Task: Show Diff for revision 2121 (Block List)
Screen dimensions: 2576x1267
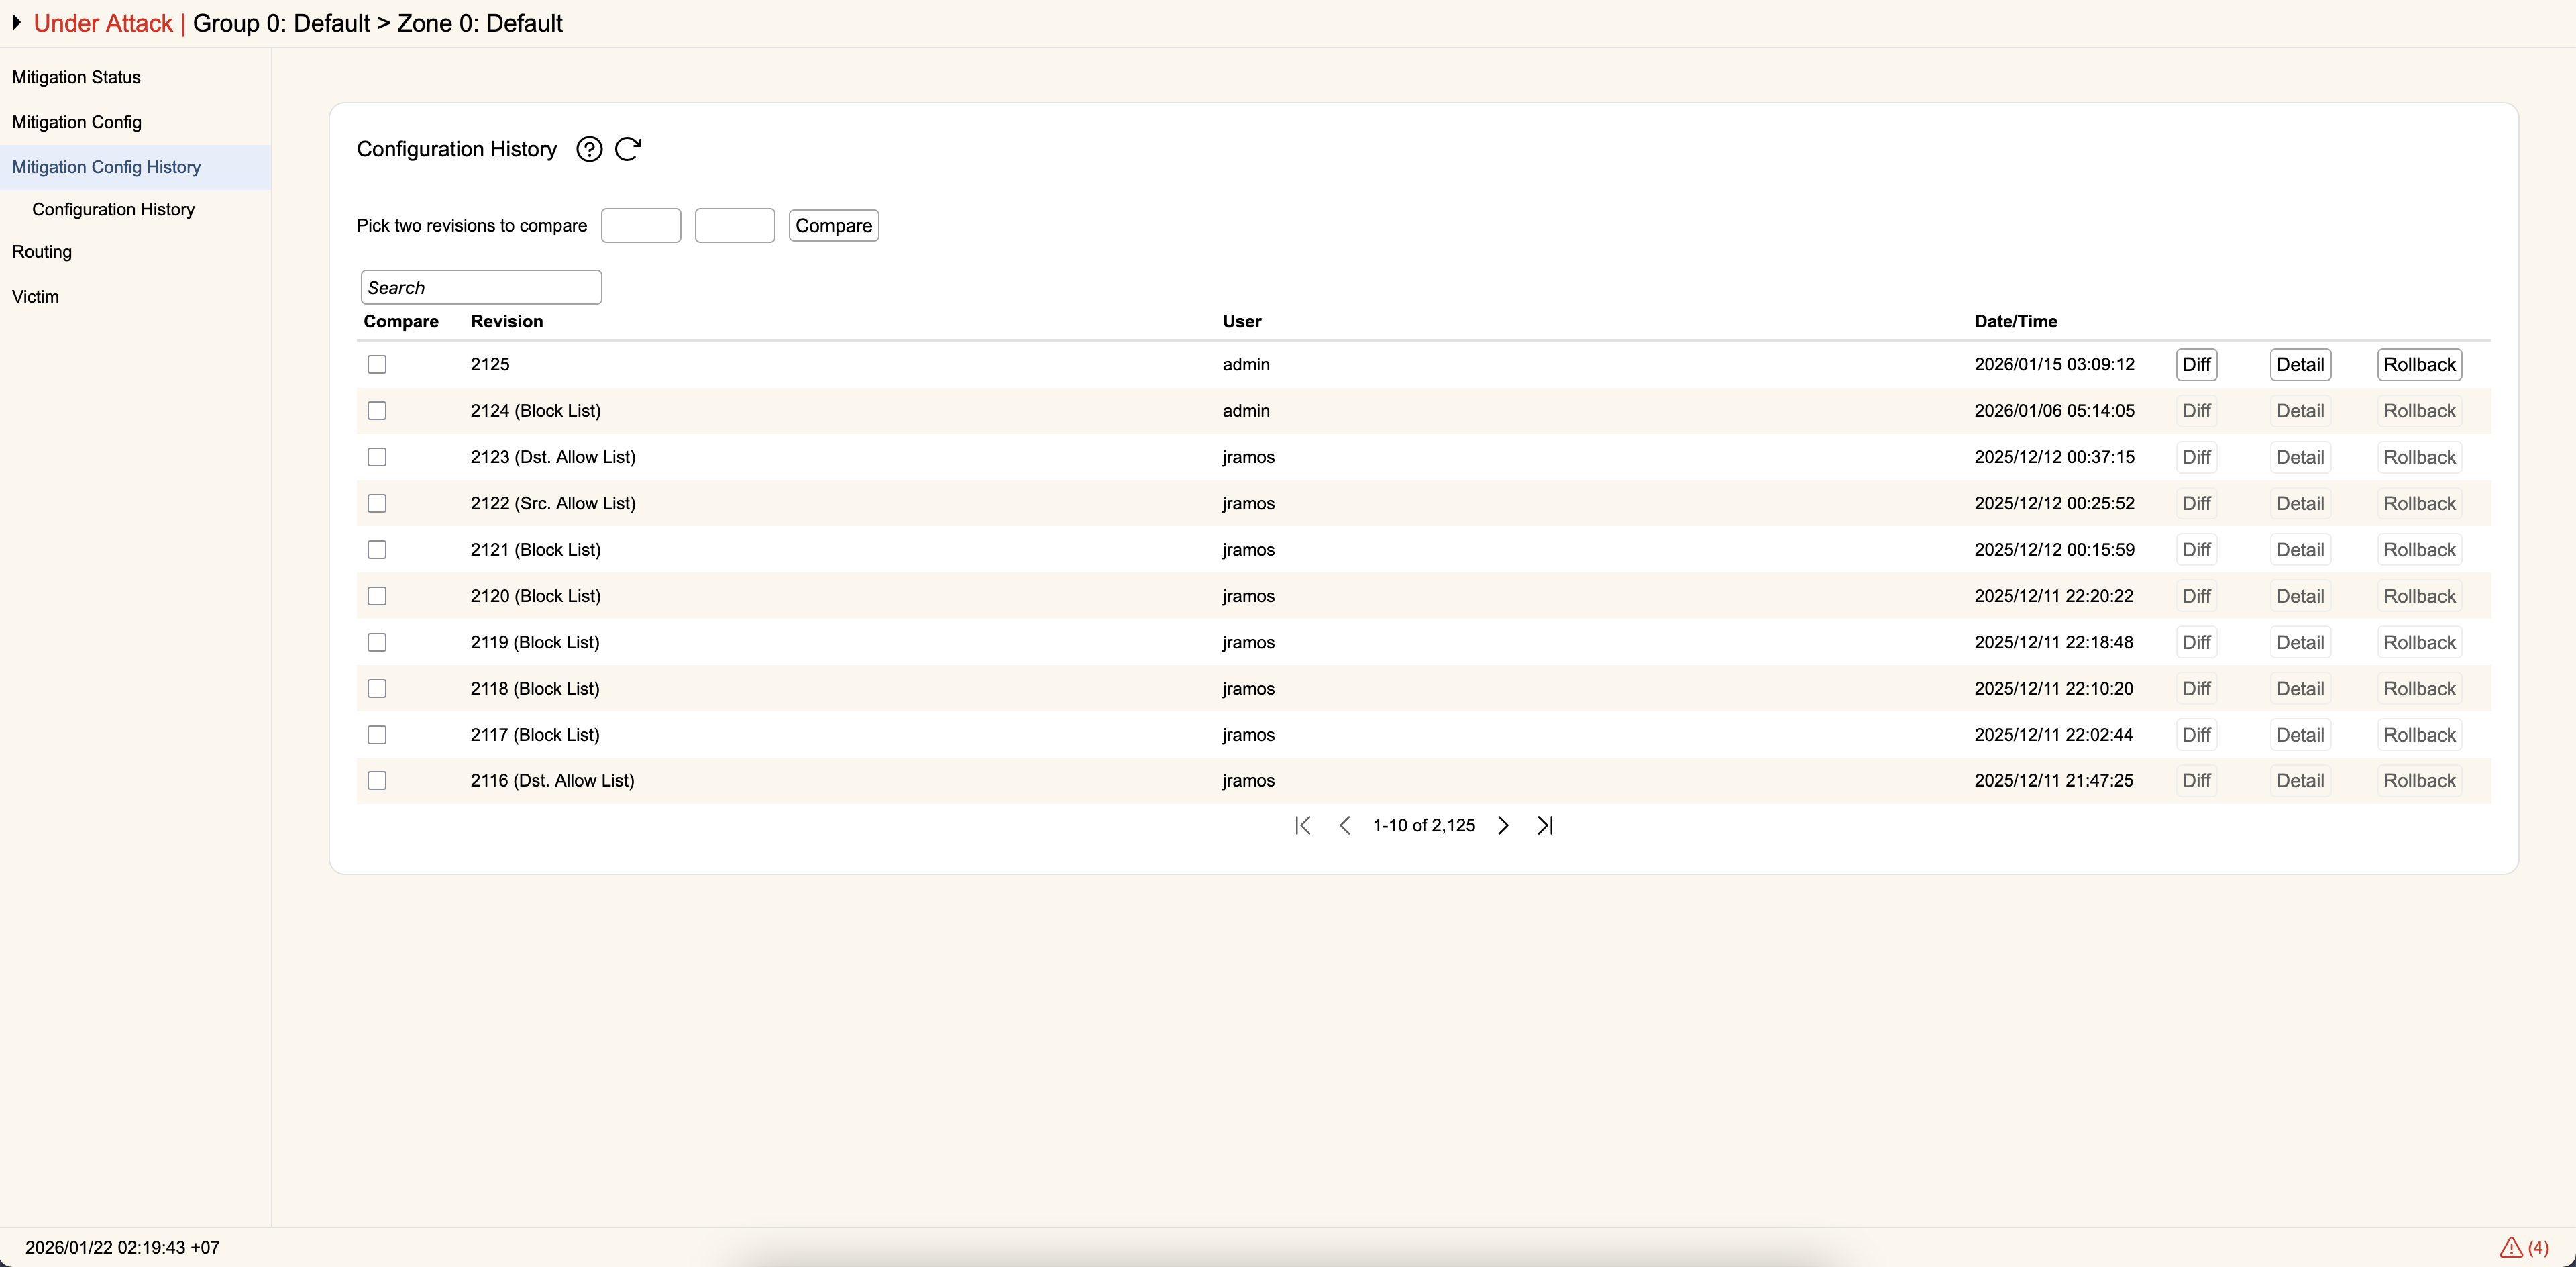Action: pos(2196,550)
